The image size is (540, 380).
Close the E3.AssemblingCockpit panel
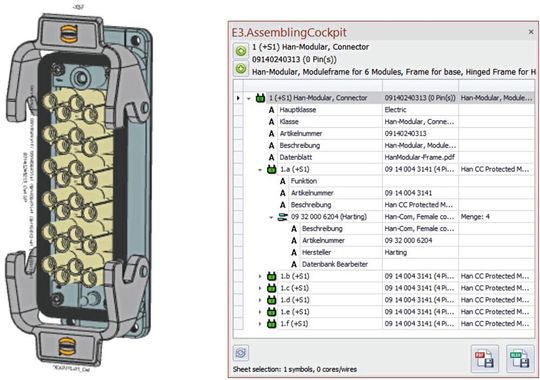[x=531, y=32]
